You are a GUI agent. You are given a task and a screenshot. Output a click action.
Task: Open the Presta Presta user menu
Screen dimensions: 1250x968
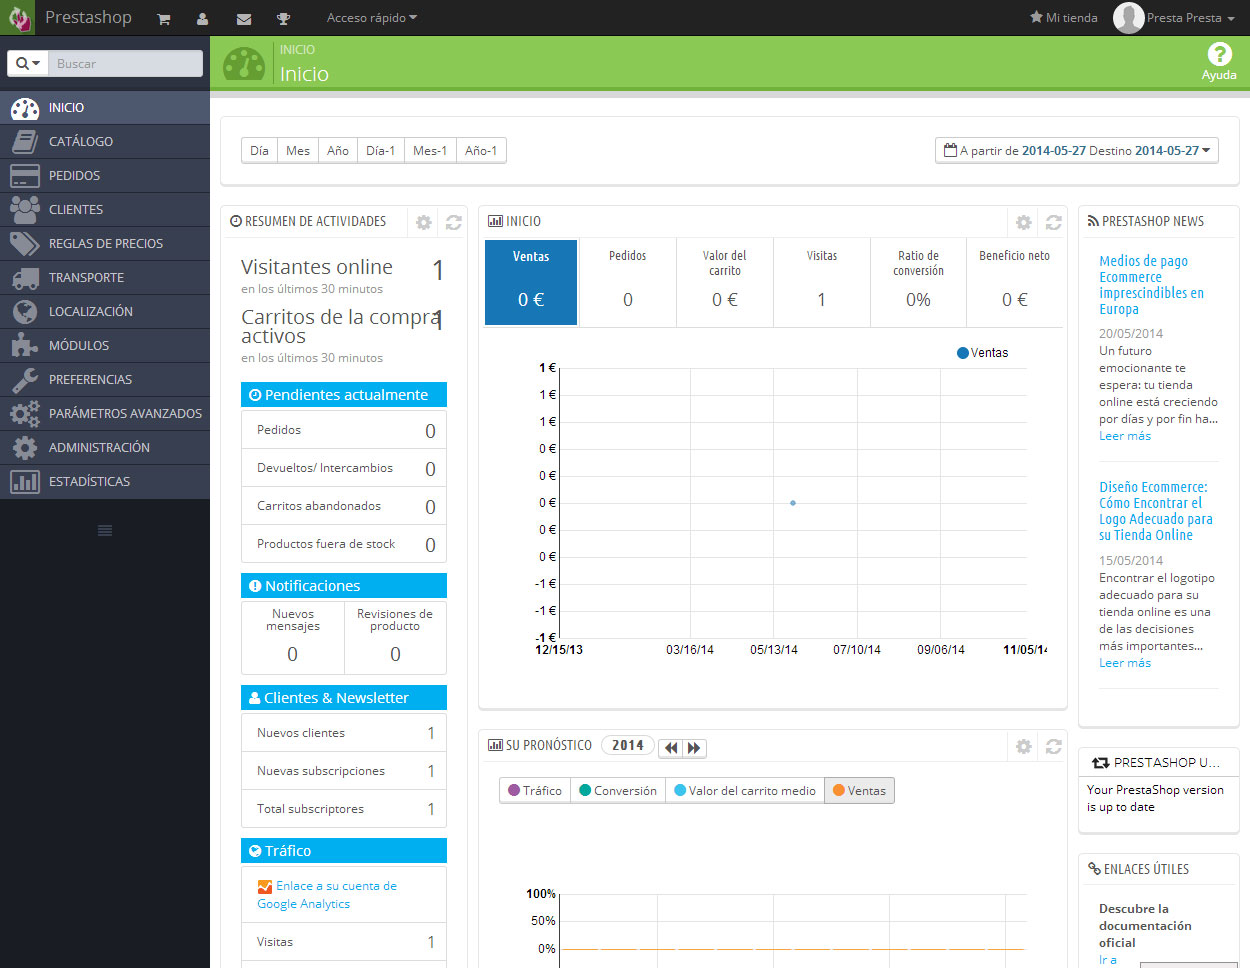click(x=1190, y=18)
